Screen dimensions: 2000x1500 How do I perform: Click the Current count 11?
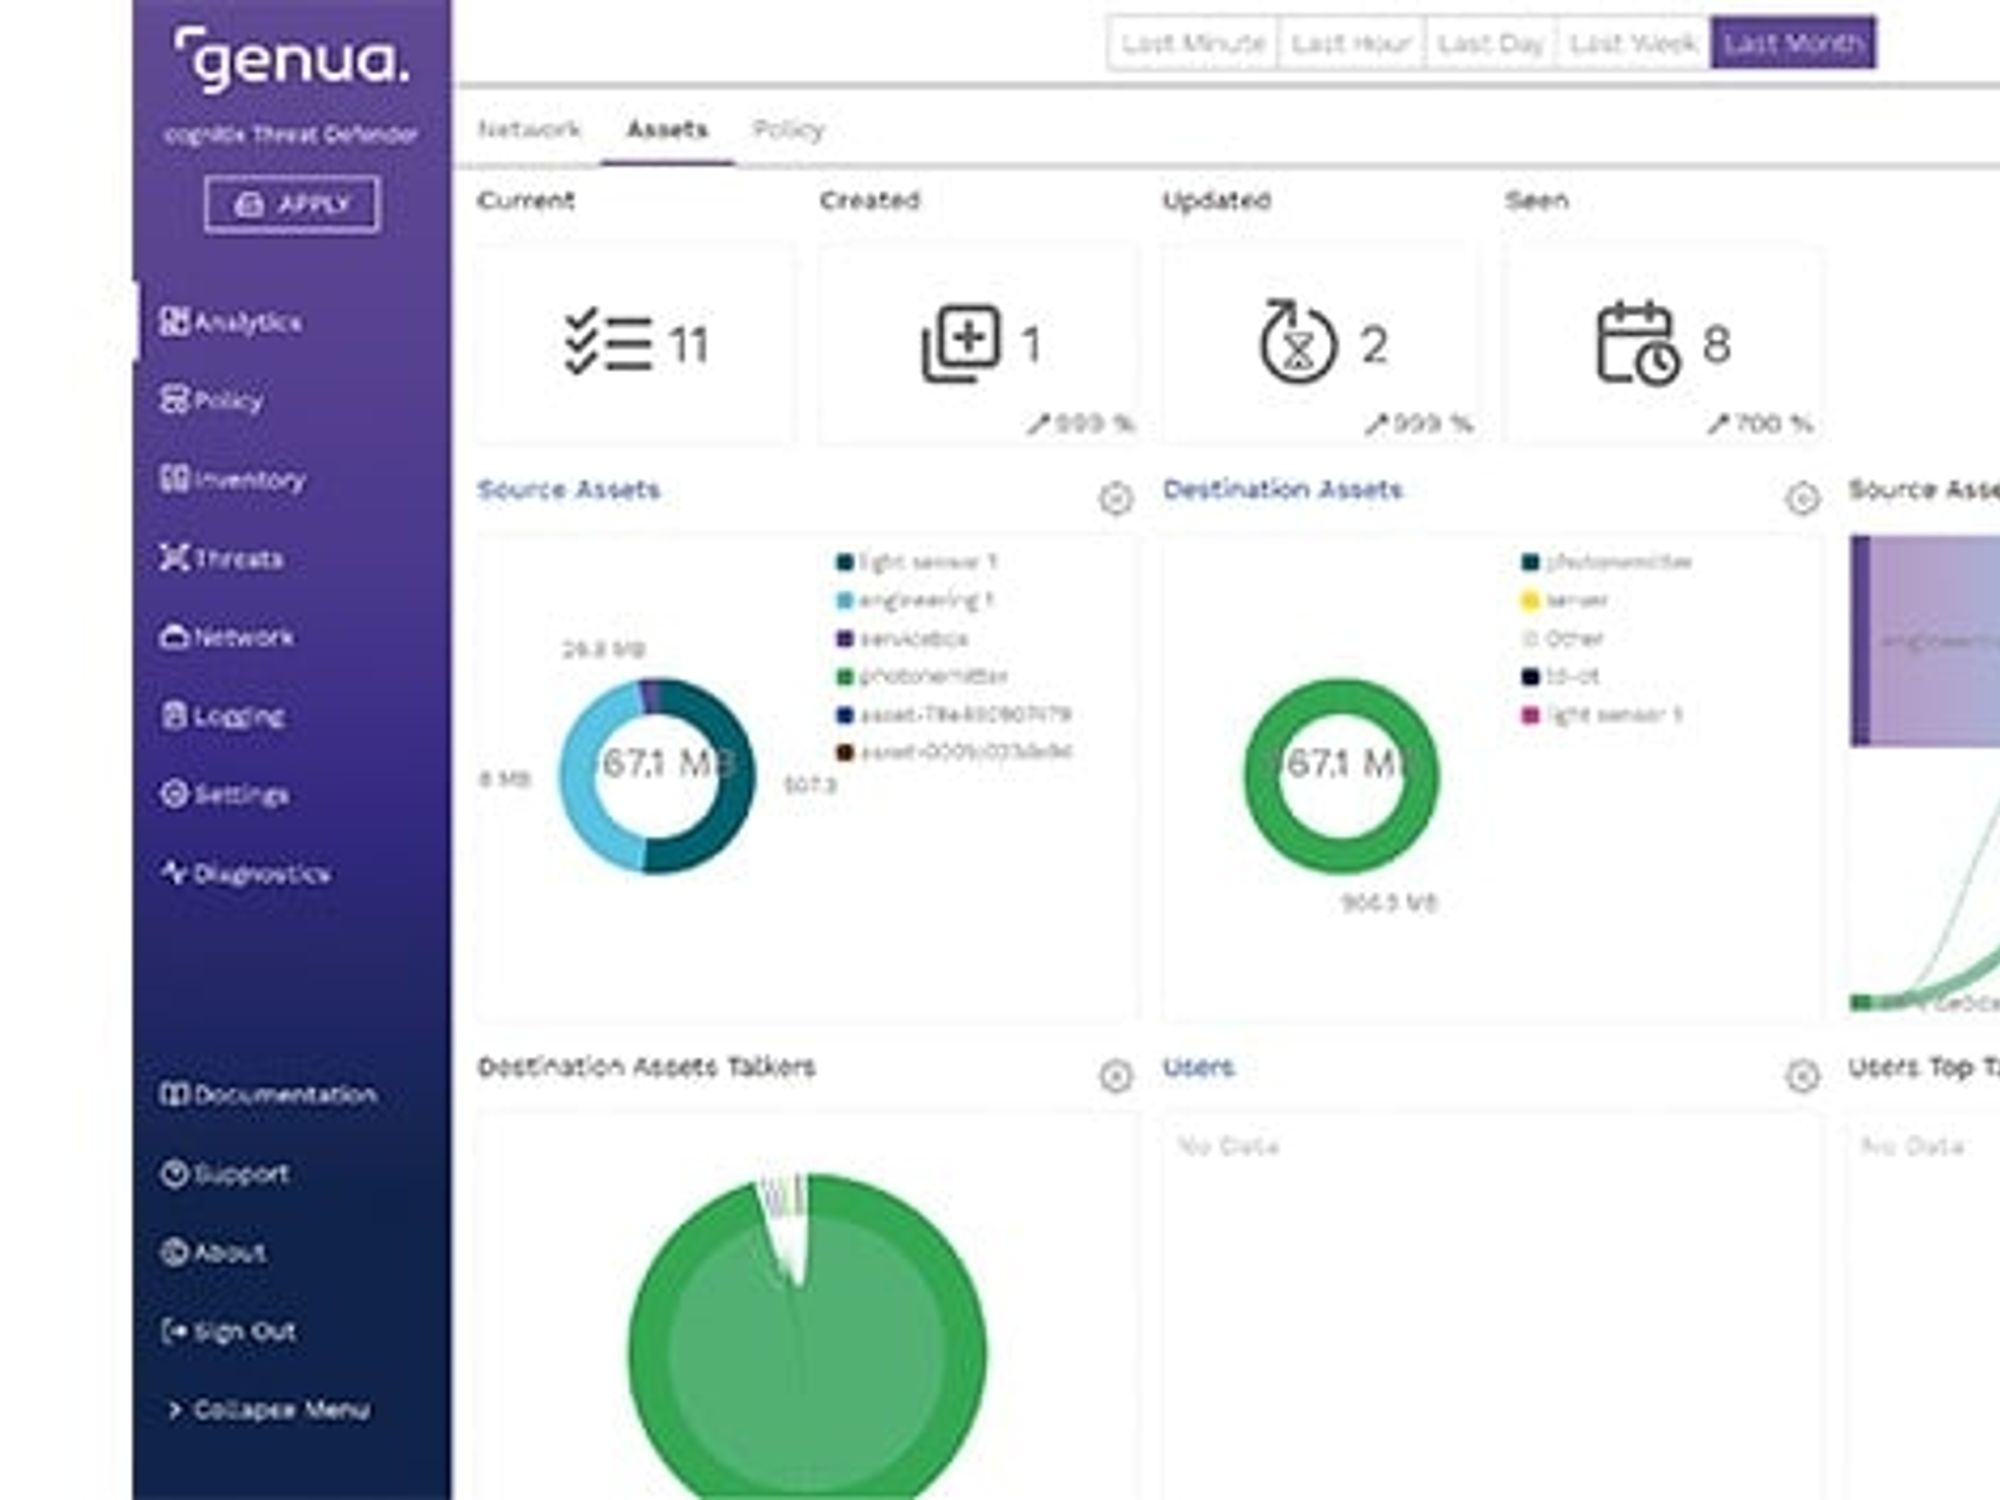[689, 345]
